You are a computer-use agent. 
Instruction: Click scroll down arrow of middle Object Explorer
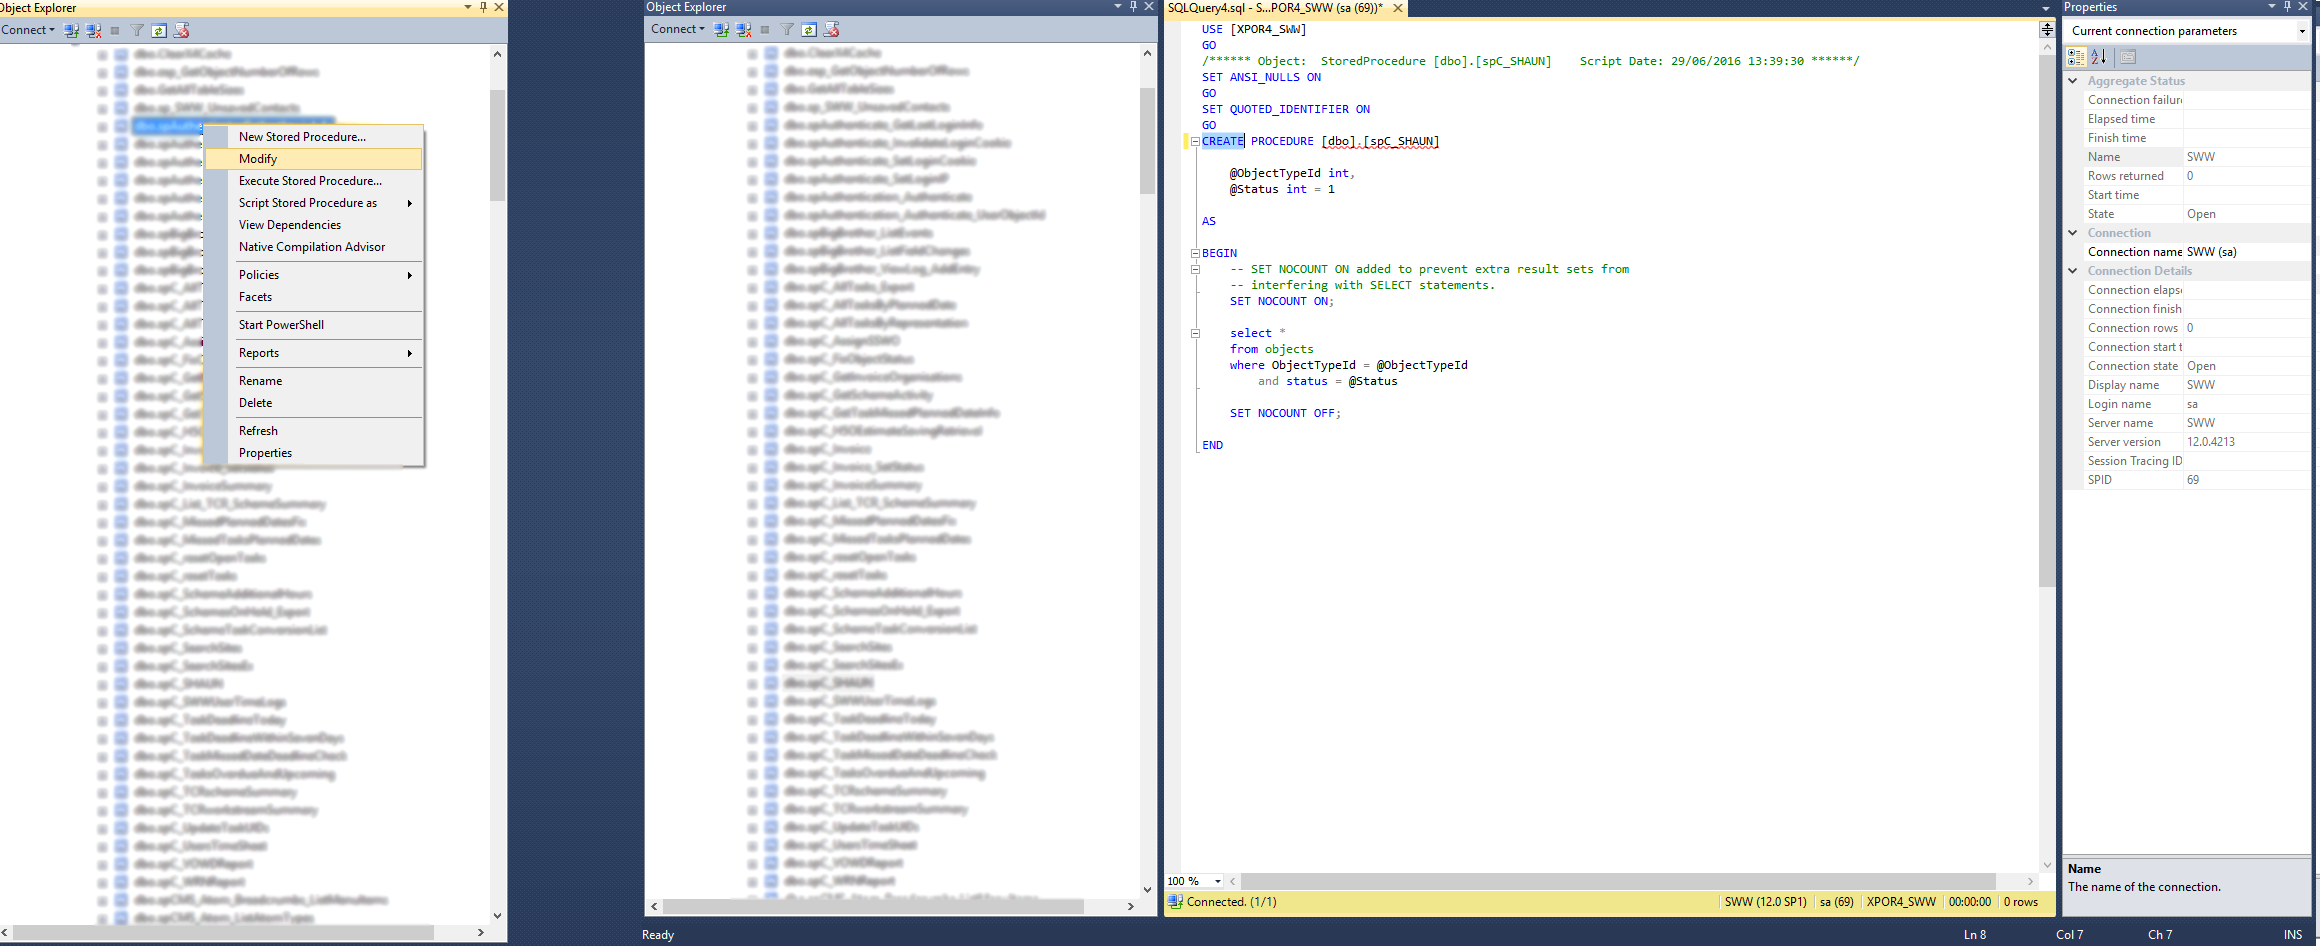[1147, 889]
